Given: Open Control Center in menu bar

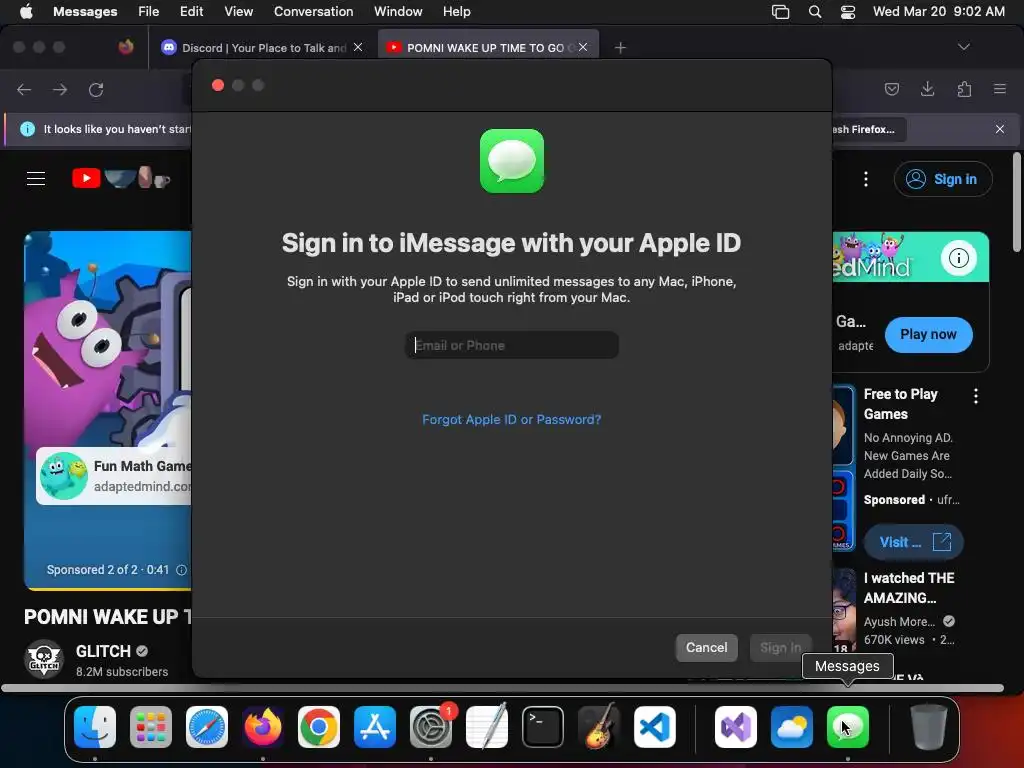Looking at the screenshot, I should tap(848, 11).
